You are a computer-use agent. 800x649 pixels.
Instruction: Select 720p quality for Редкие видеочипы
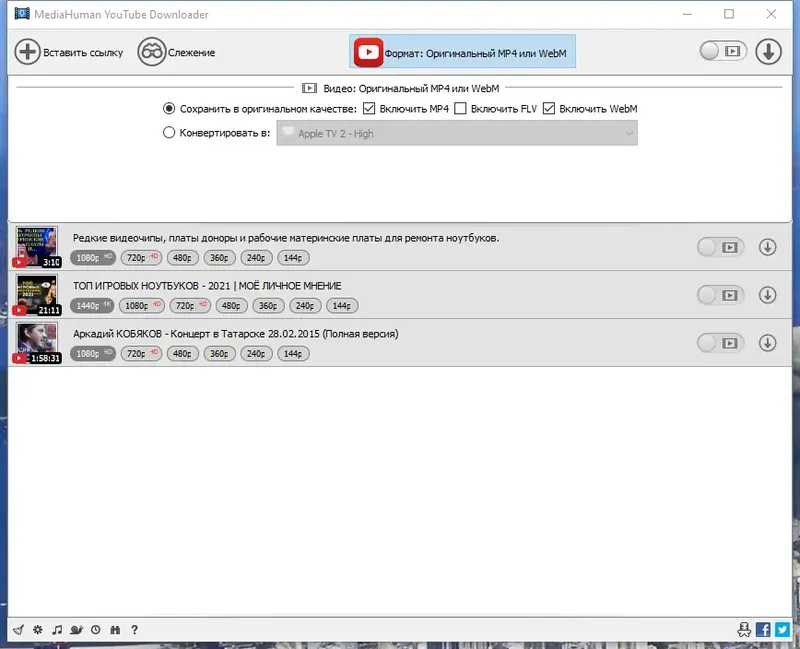[141, 258]
